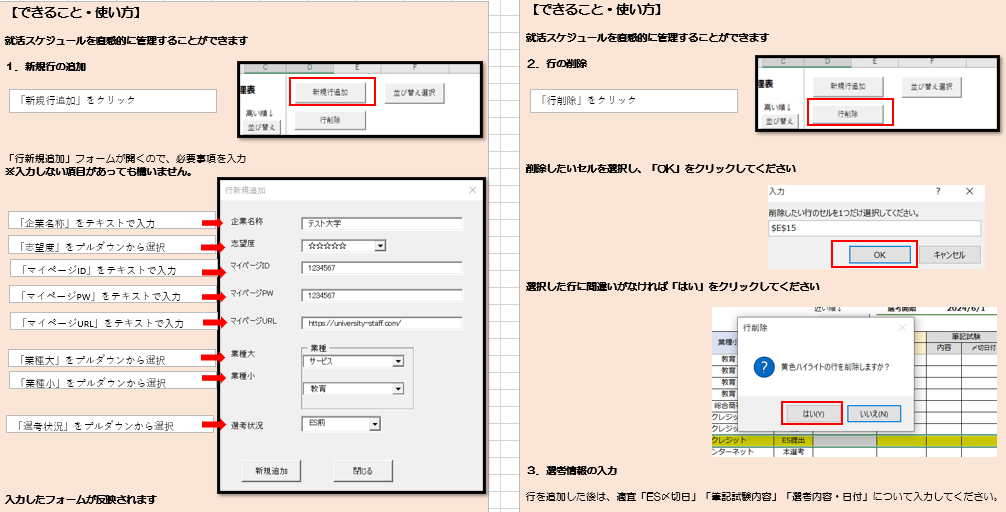Screen dimensions: 1006x512
Task: Select the 「行削除」をクリック text box
Action: pyautogui.click(x=634, y=101)
